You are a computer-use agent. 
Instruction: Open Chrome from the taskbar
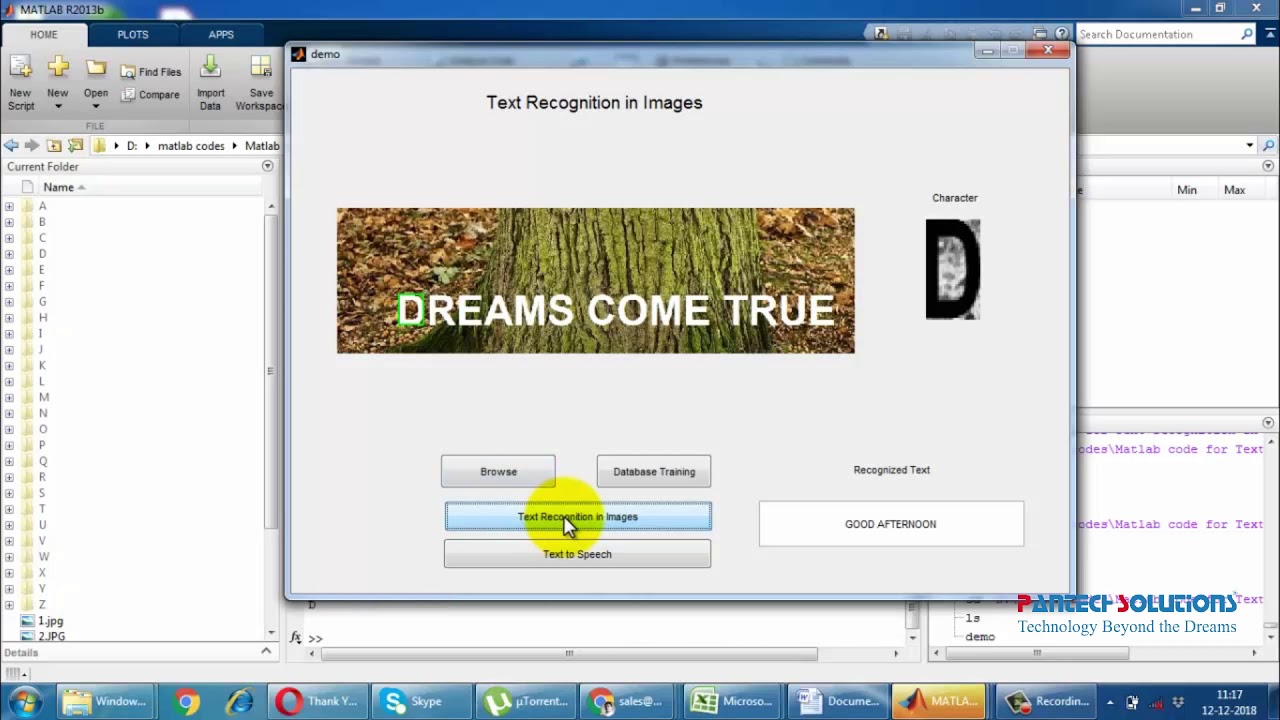(186, 701)
